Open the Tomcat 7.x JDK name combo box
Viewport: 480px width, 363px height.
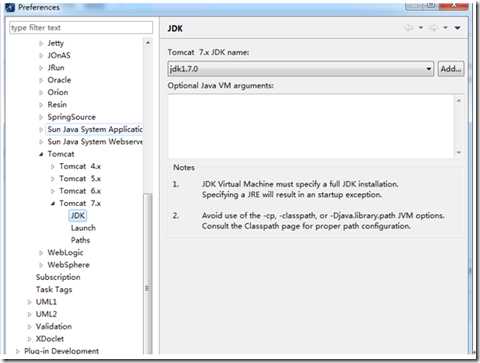pos(301,69)
